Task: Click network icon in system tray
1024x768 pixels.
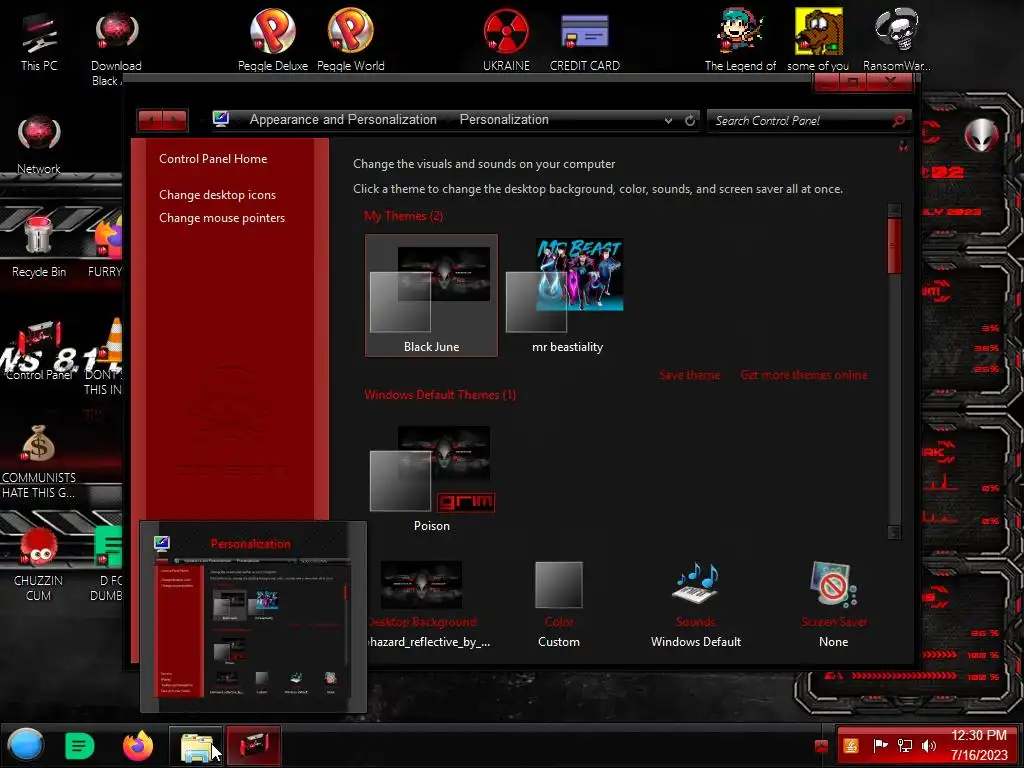Action: 905,746
